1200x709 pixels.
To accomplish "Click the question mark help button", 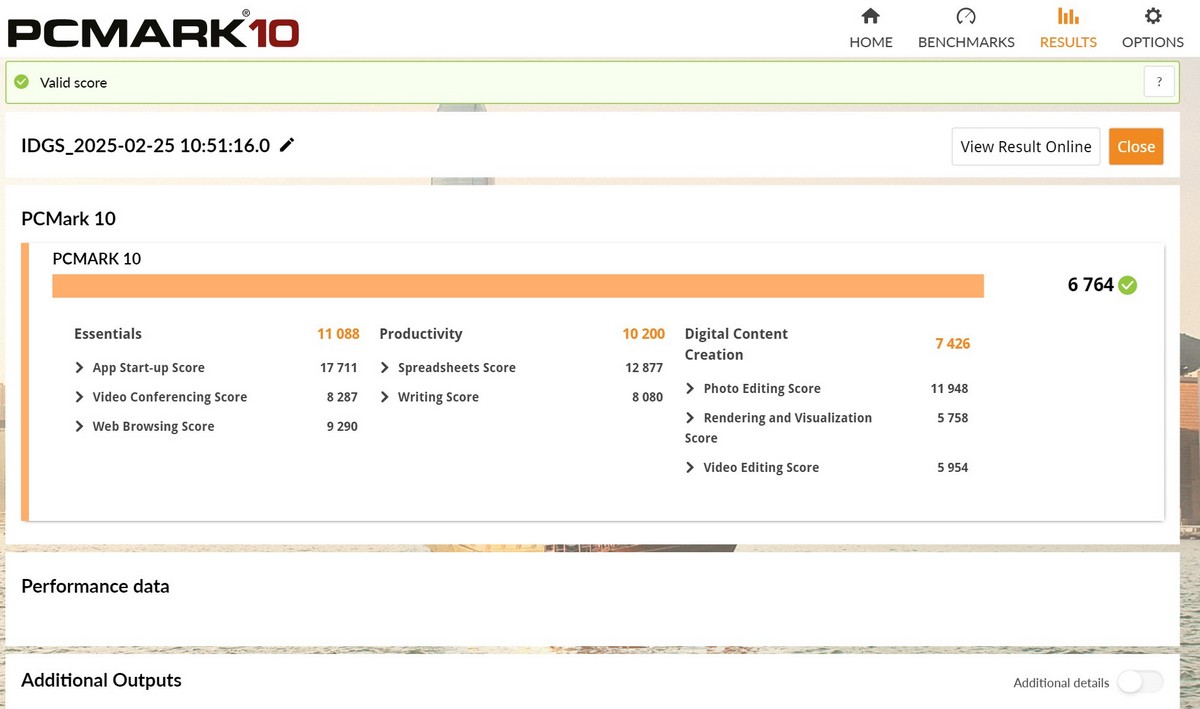I will click(1159, 82).
